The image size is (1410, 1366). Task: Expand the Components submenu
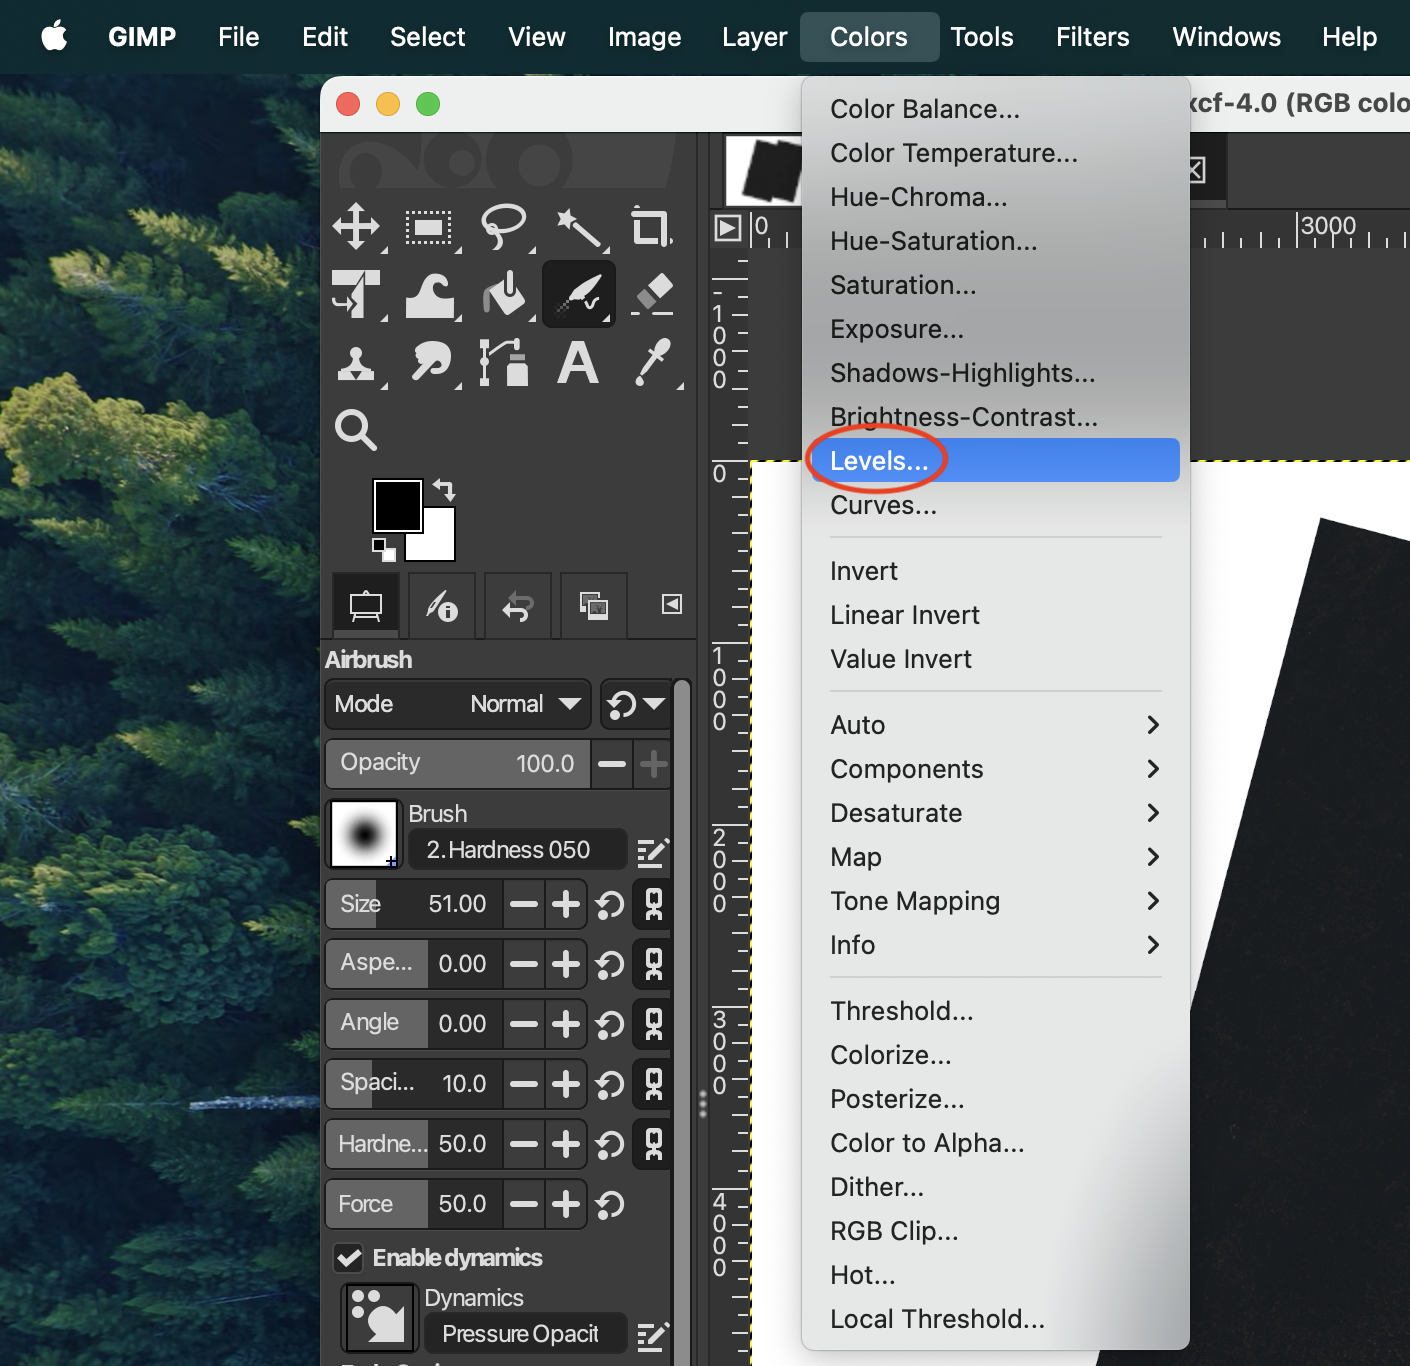[996, 769]
